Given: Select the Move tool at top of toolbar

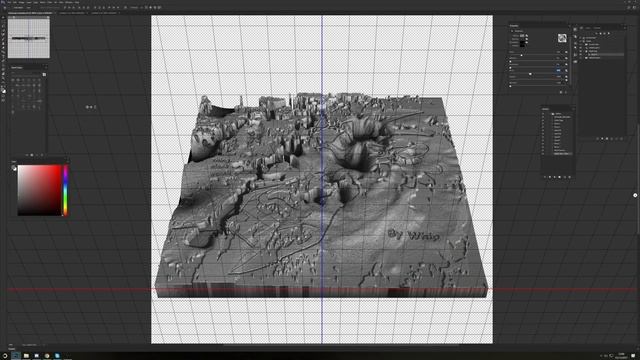Looking at the screenshot, I should [x=4, y=18].
